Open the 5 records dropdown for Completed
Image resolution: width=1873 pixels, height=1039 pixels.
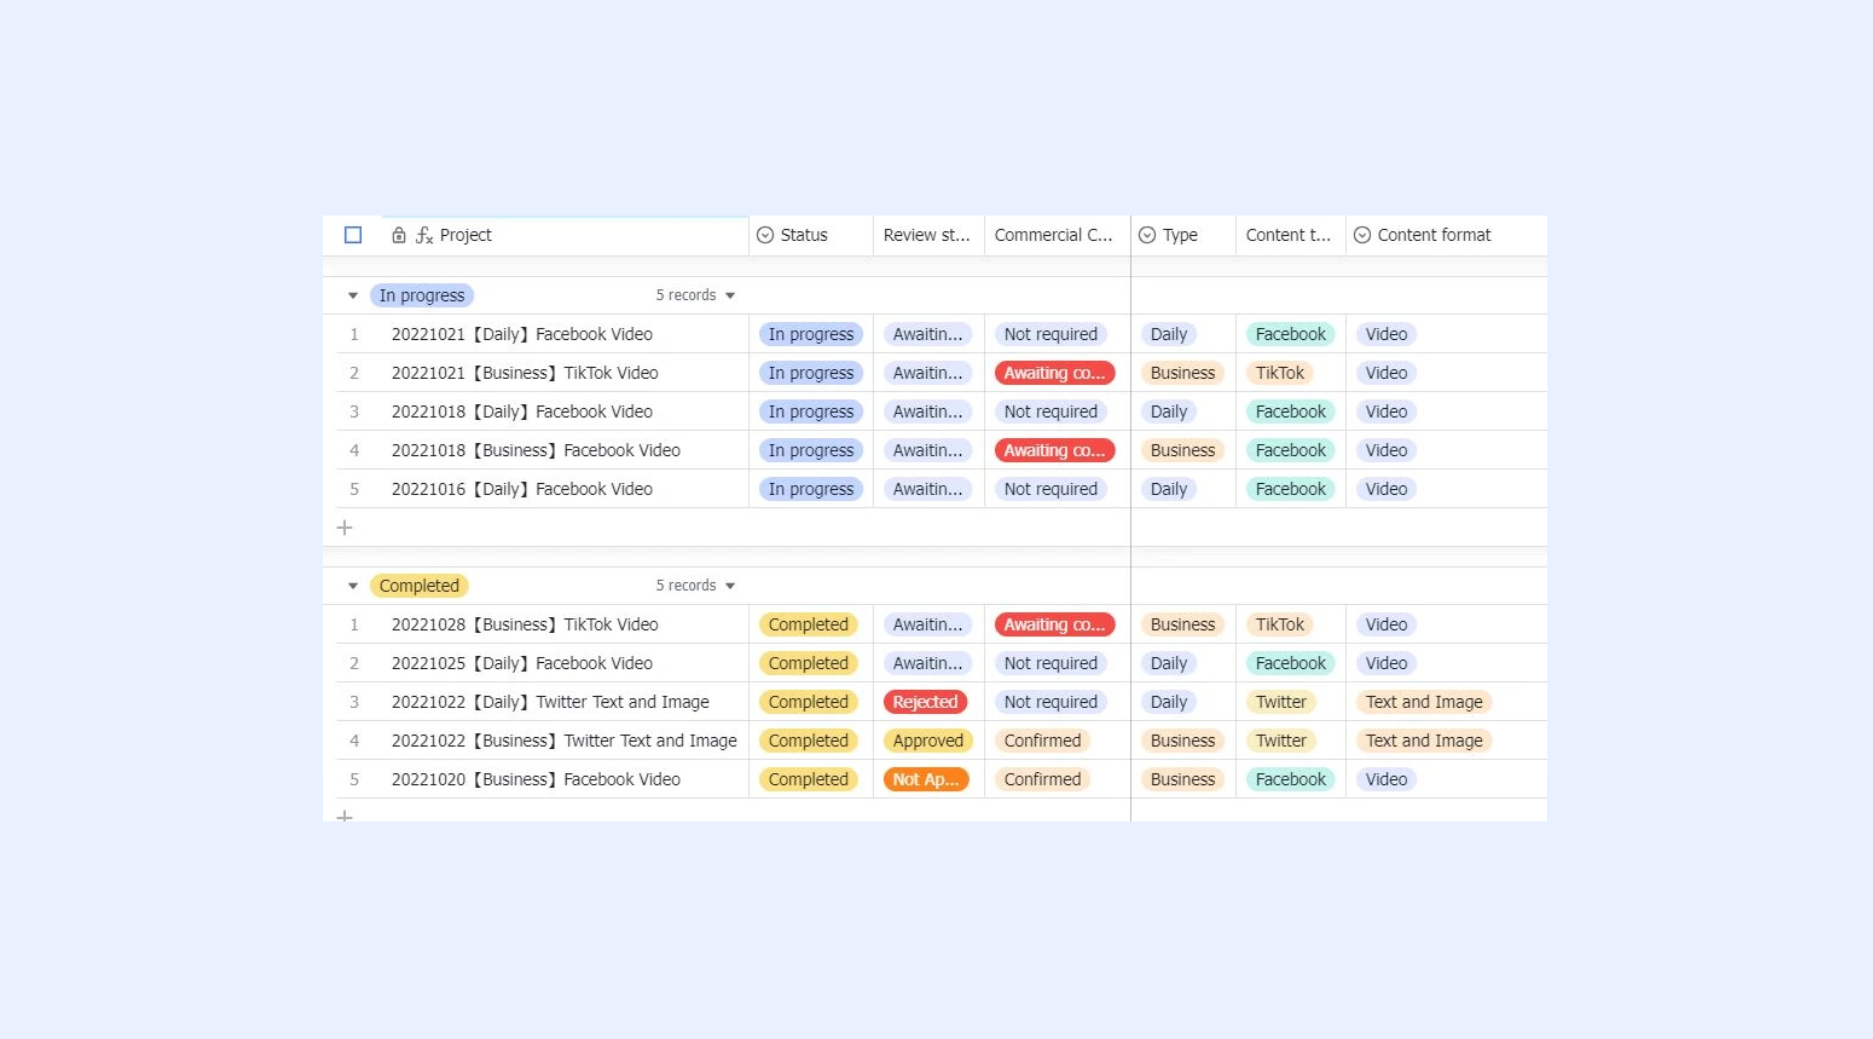[x=696, y=585]
